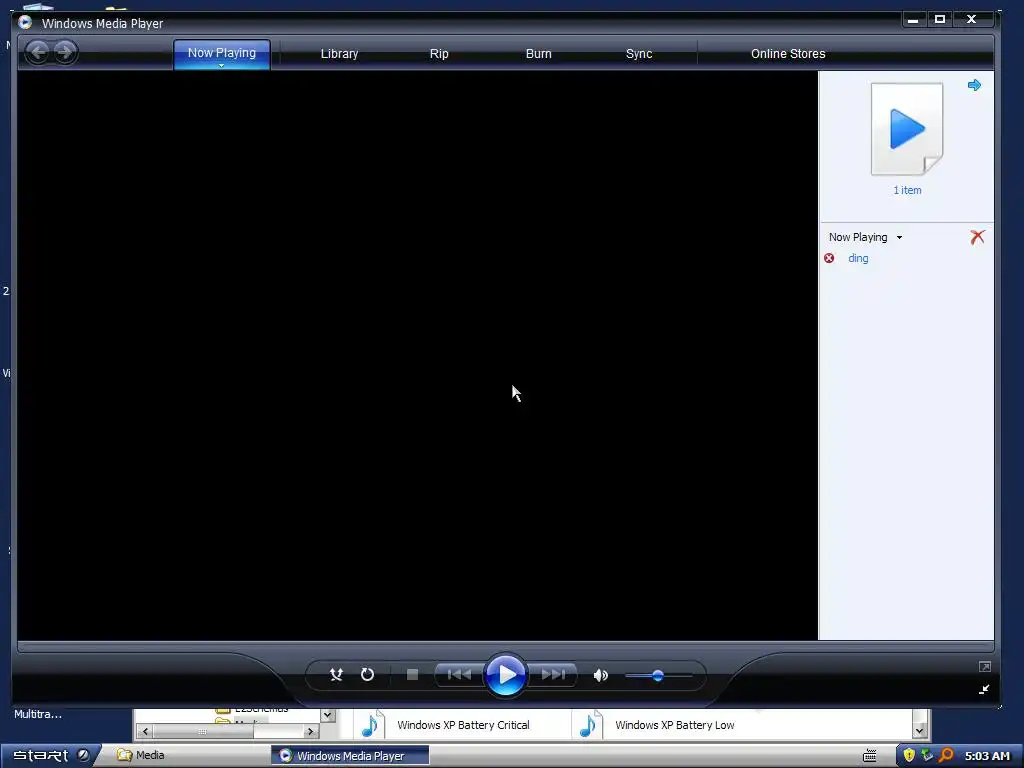
Task: Click the Previous track button
Action: coord(459,675)
